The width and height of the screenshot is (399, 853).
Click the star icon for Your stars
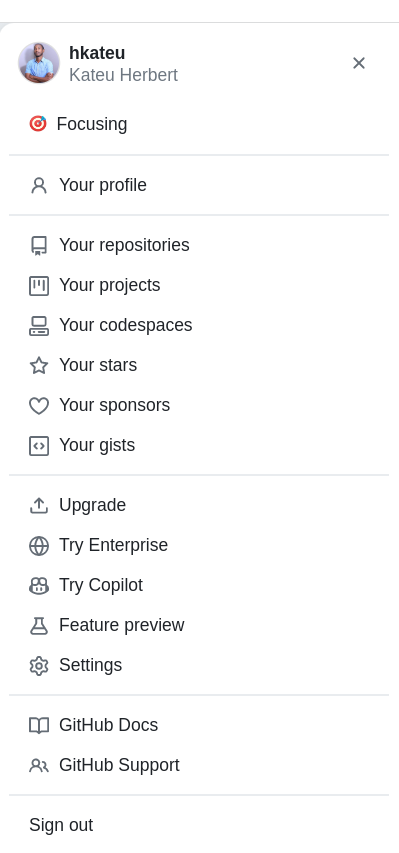(x=39, y=365)
